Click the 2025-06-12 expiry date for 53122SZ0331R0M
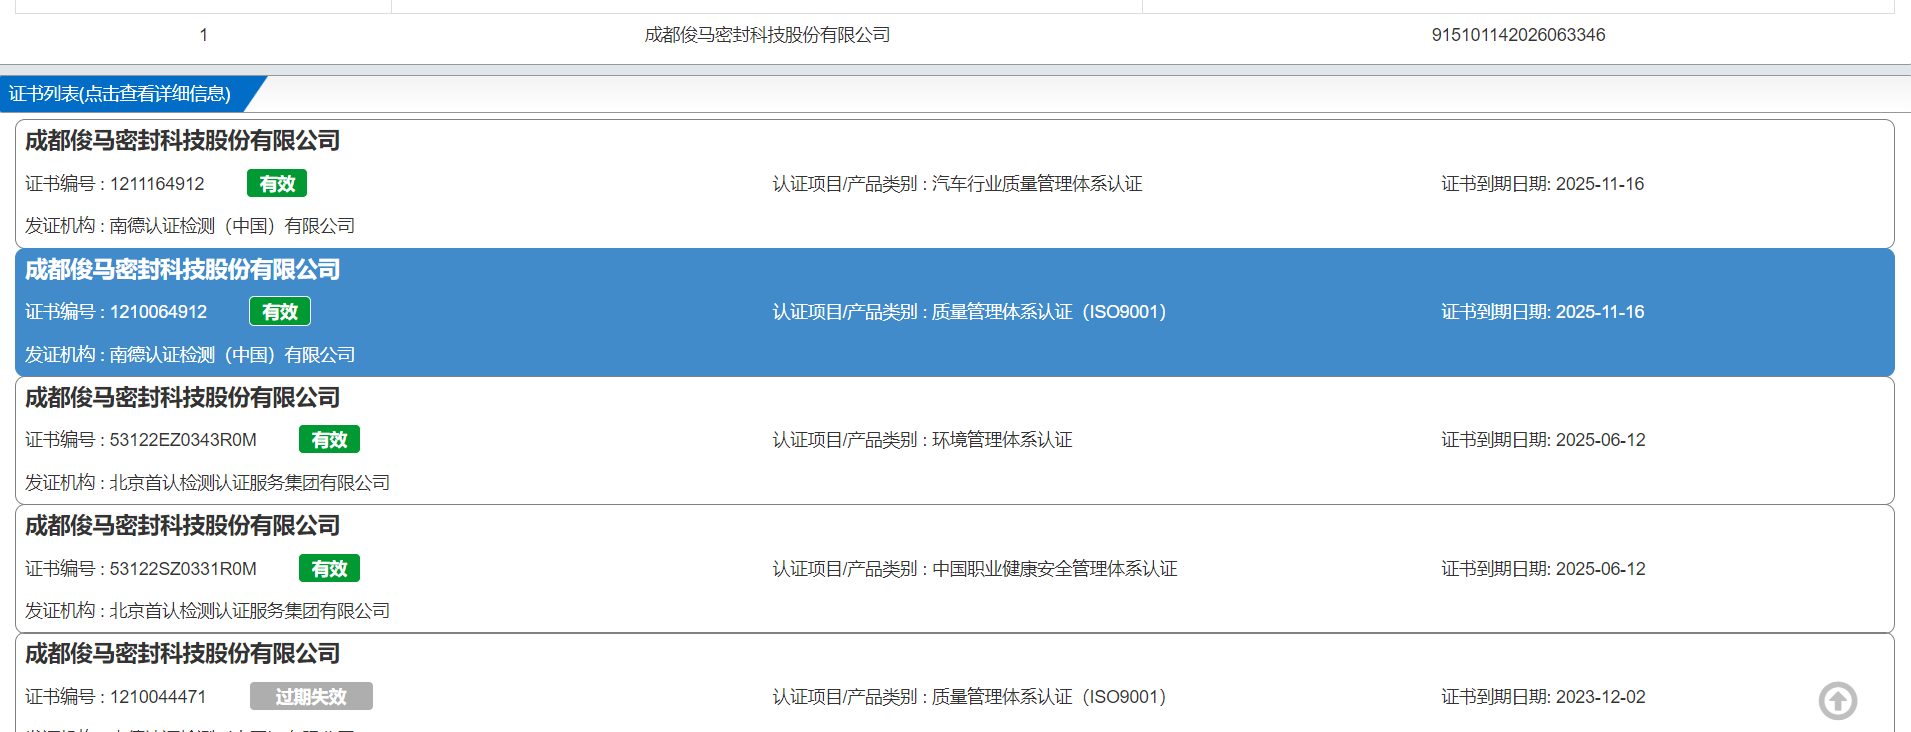 [x=1601, y=569]
